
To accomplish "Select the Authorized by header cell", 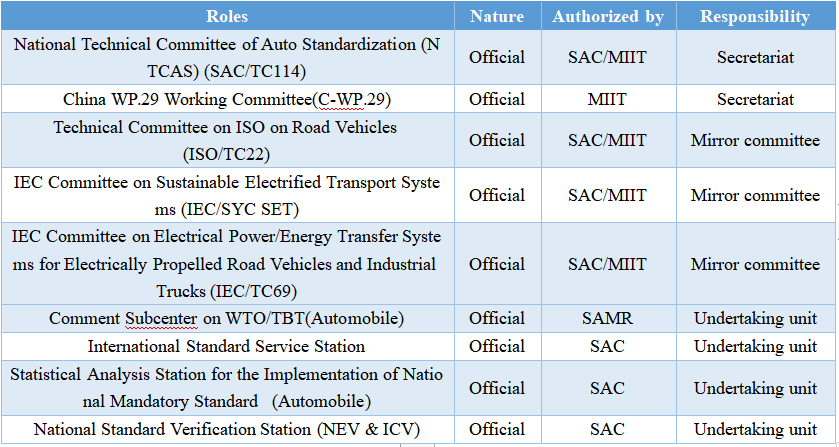I will tap(608, 16).
